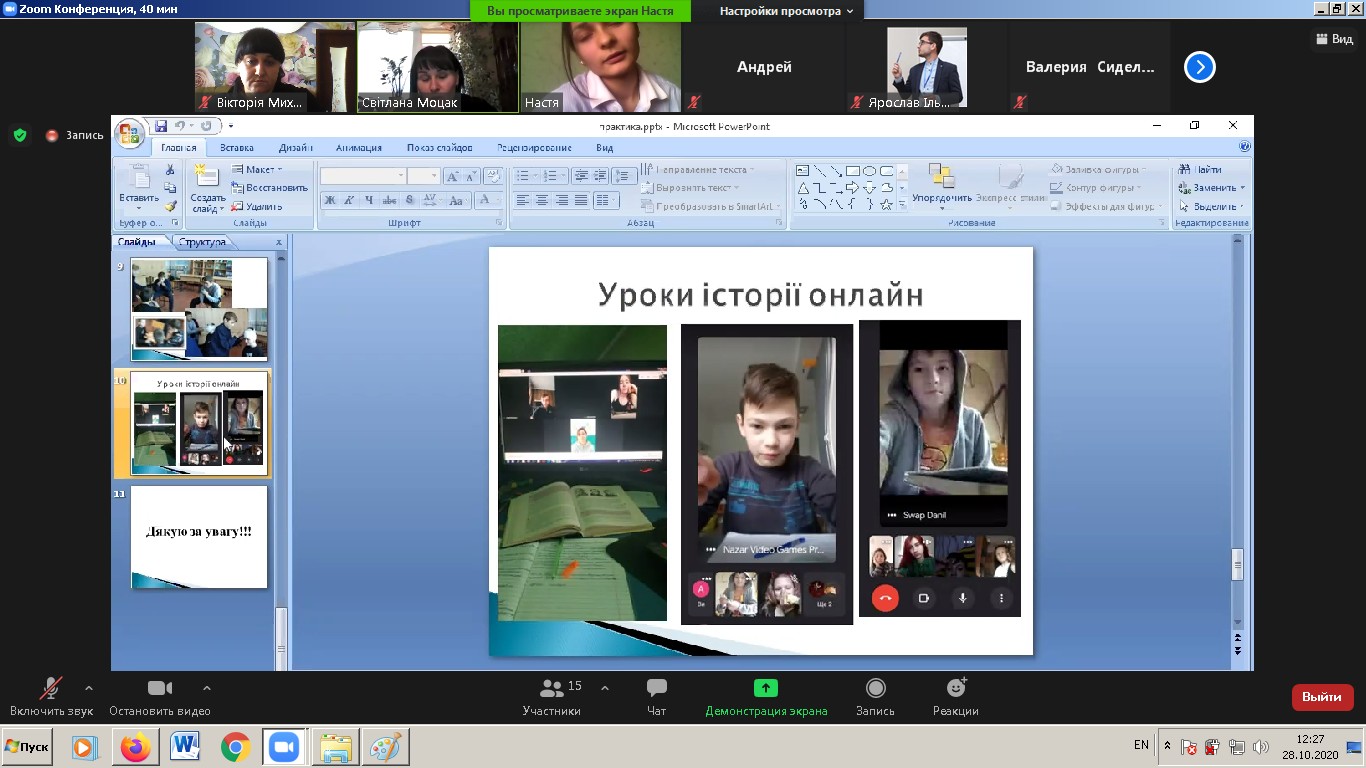The height and width of the screenshot is (768, 1366).
Task: Open Firefox from the Windows taskbar
Action: click(x=135, y=747)
